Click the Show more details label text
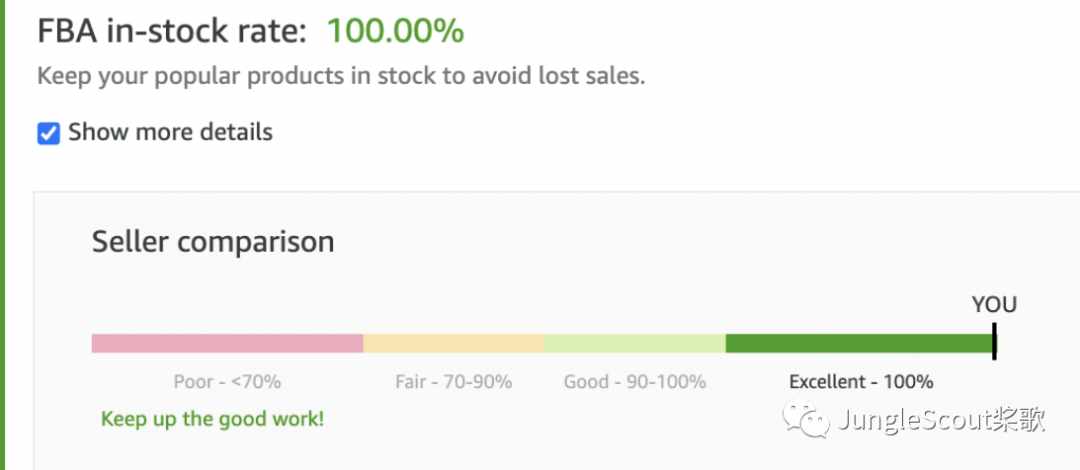 [170, 132]
